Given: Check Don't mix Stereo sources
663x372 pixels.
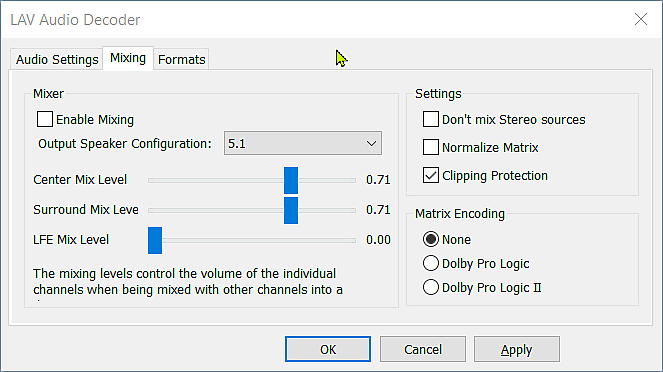Looking at the screenshot, I should 430,120.
